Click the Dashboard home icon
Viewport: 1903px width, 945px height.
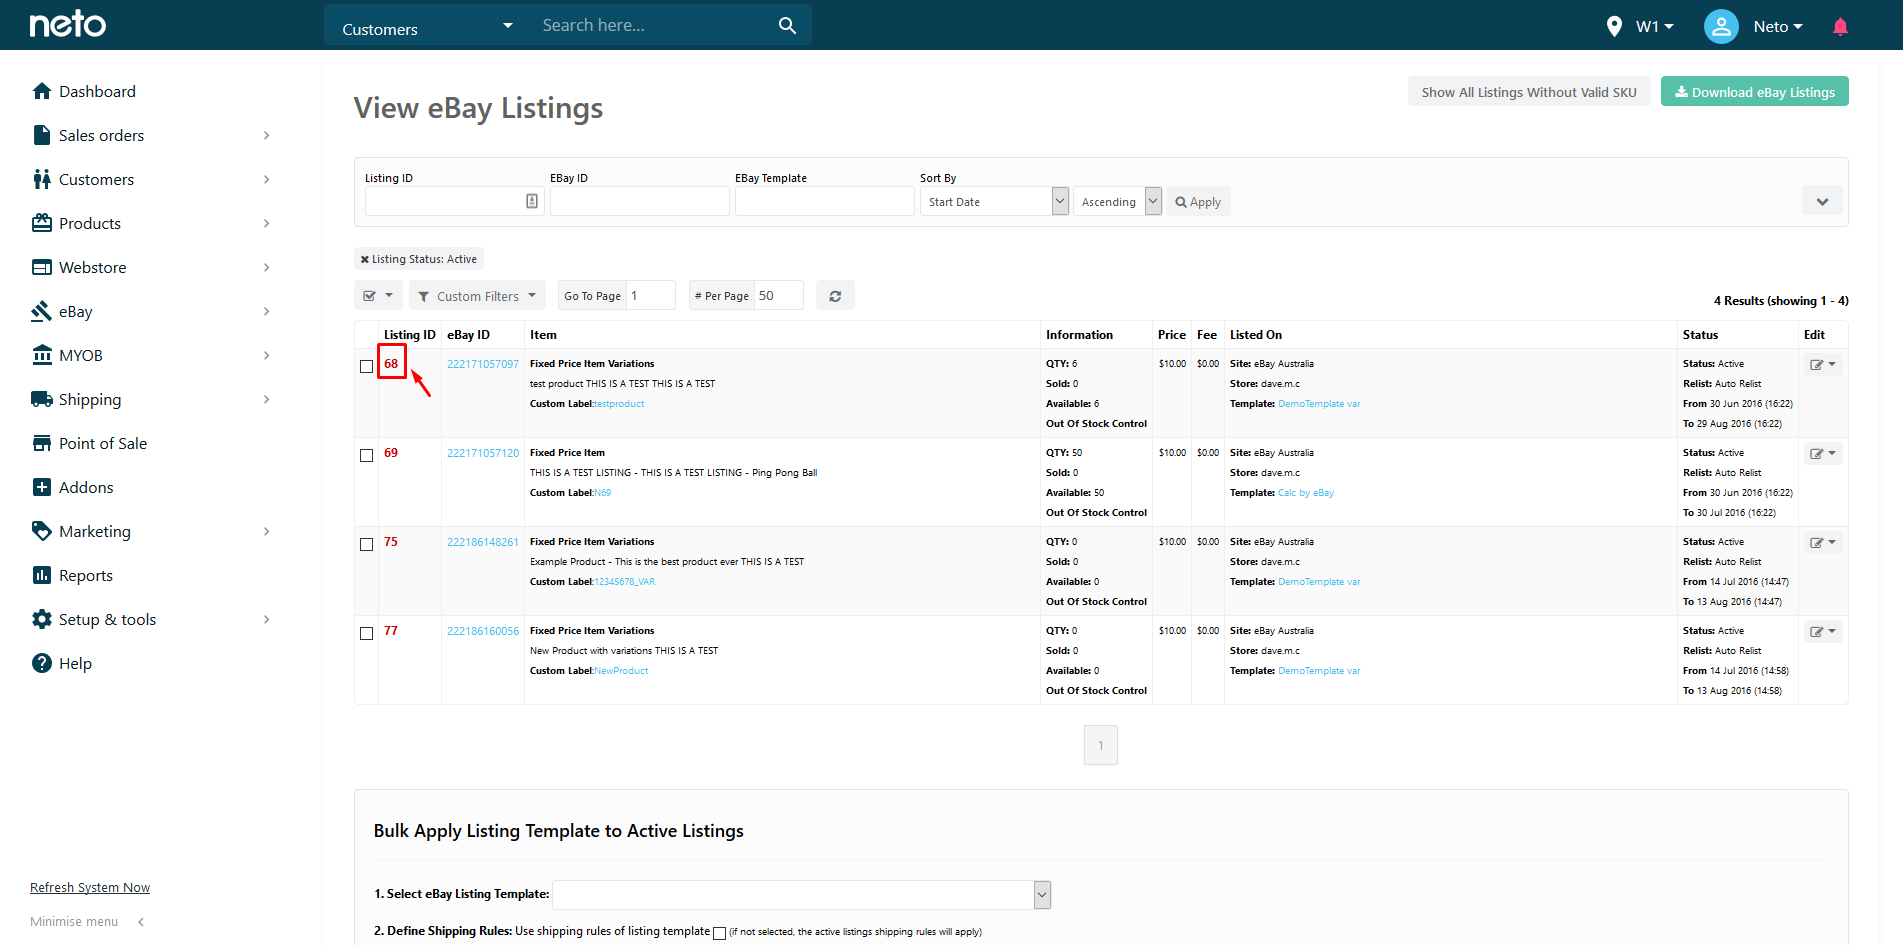[41, 91]
